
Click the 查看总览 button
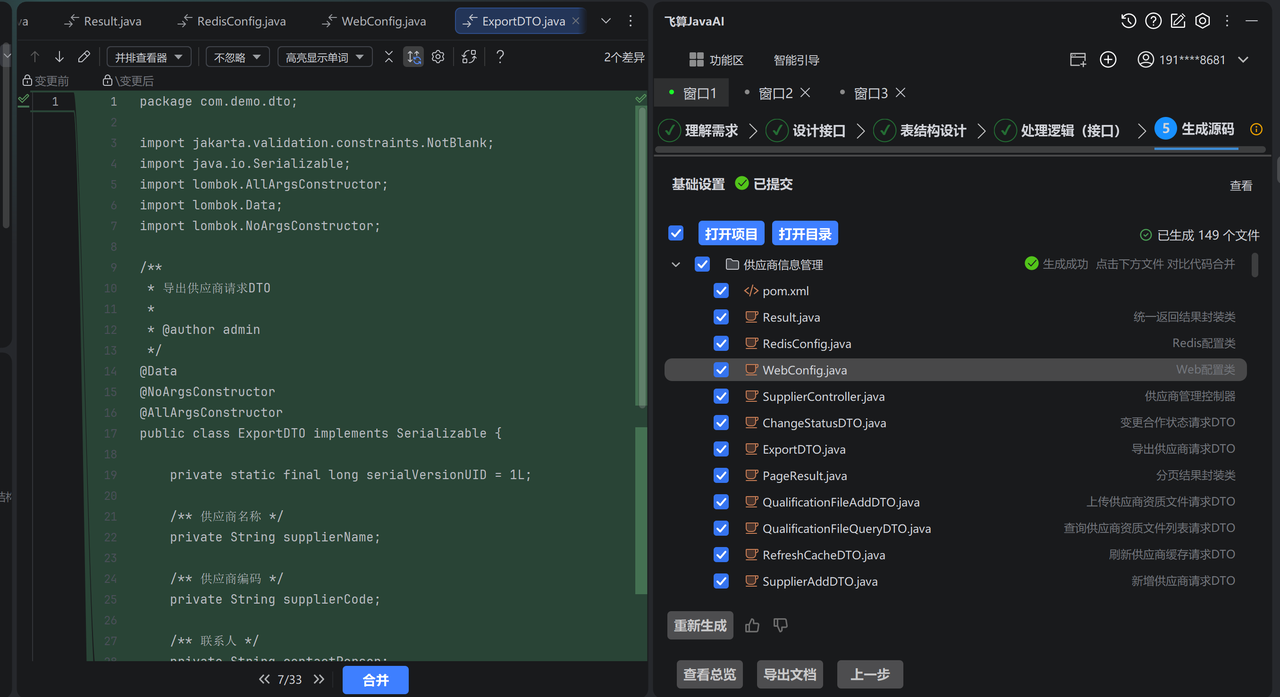[710, 675]
